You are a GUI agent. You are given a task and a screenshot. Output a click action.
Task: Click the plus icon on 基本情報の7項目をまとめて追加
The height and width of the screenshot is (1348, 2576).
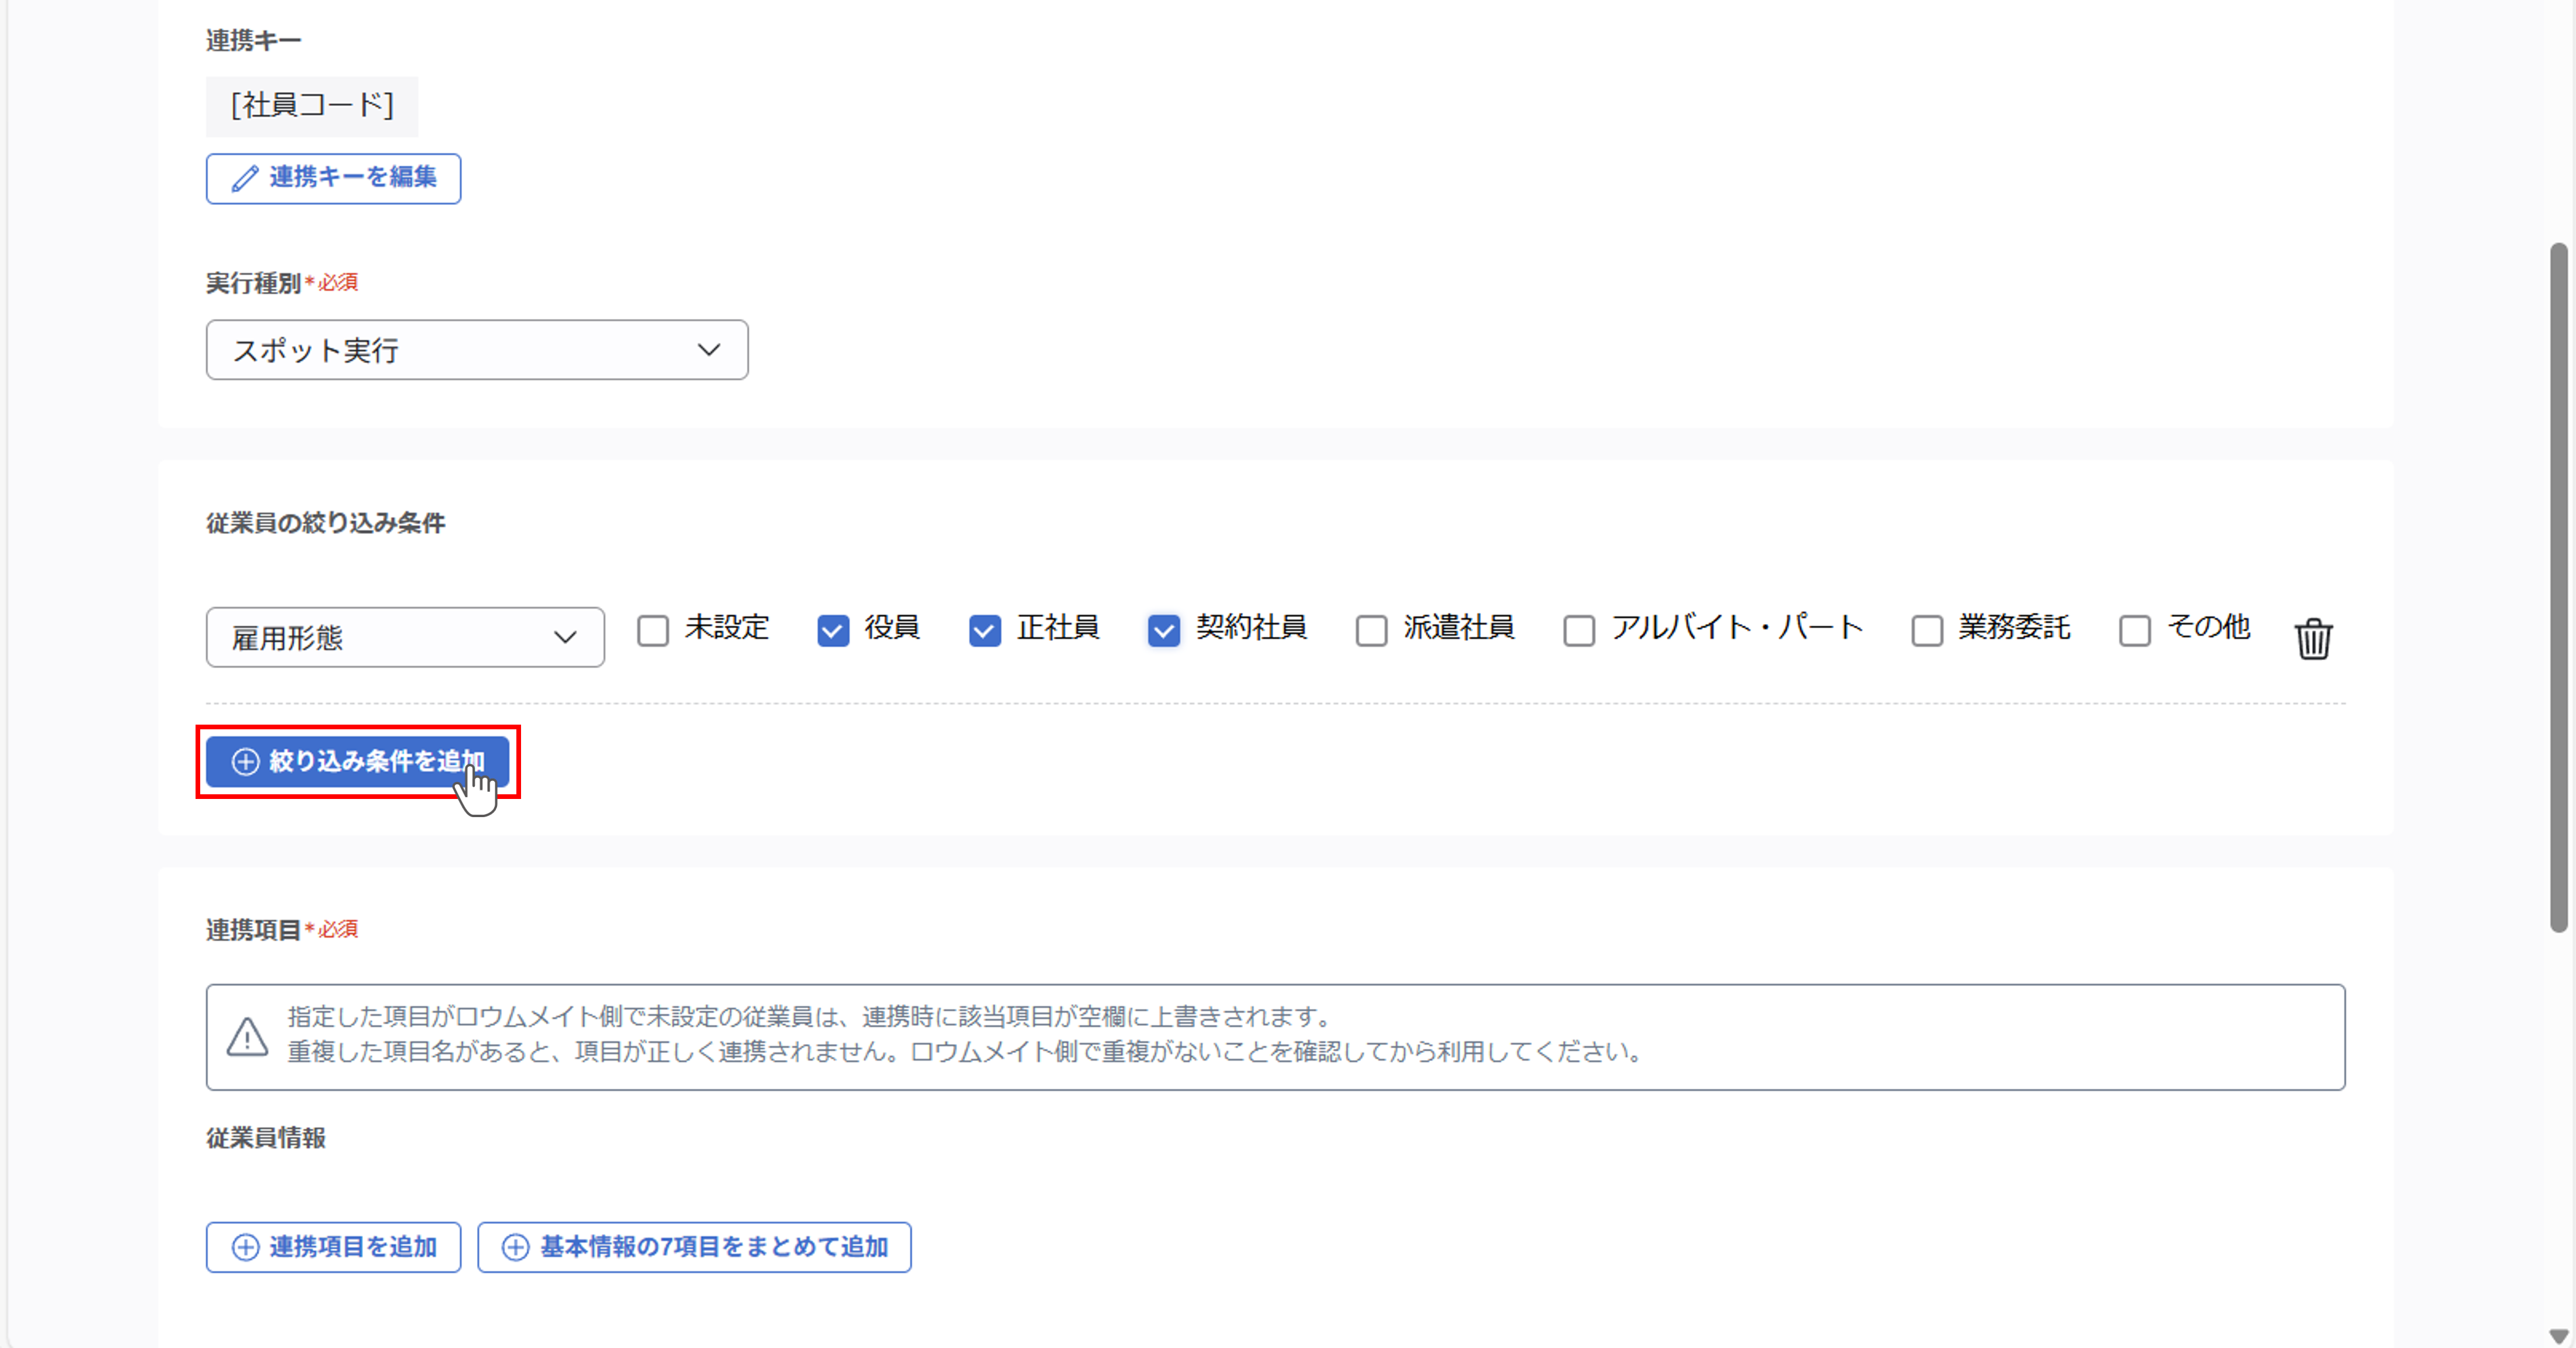(x=516, y=1247)
